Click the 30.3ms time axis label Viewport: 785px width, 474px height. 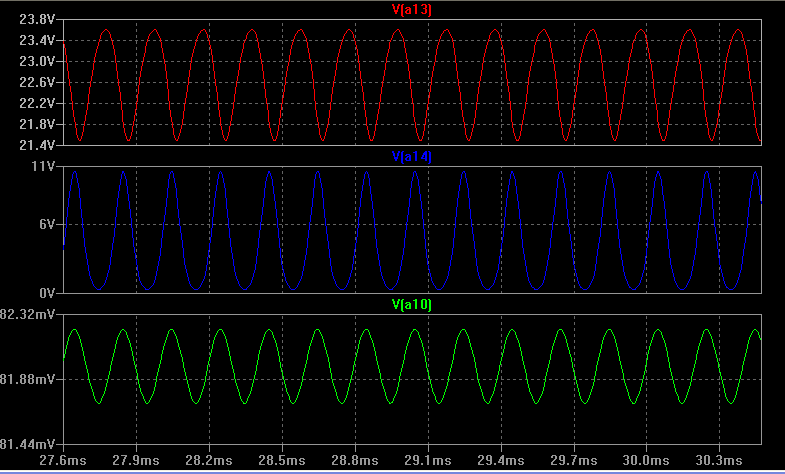pyautogui.click(x=719, y=460)
